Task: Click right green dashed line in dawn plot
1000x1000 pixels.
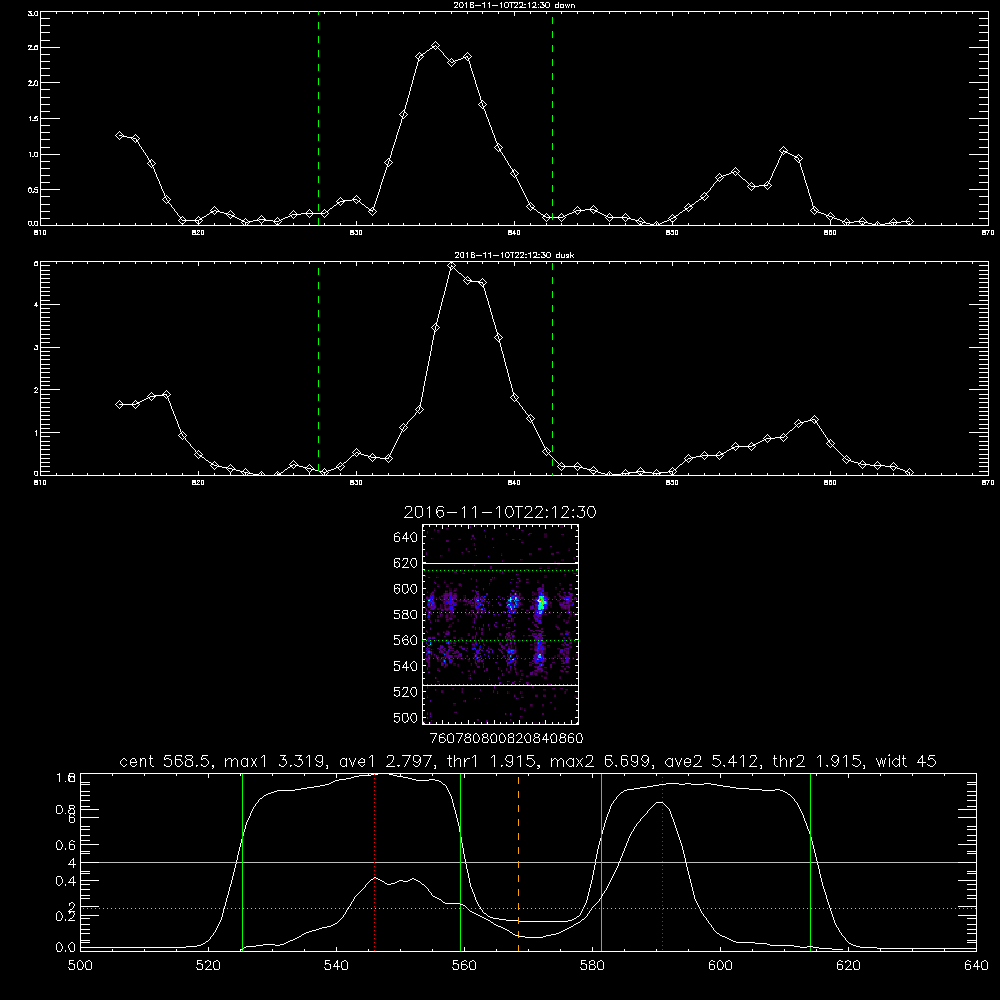Action: [x=552, y=119]
